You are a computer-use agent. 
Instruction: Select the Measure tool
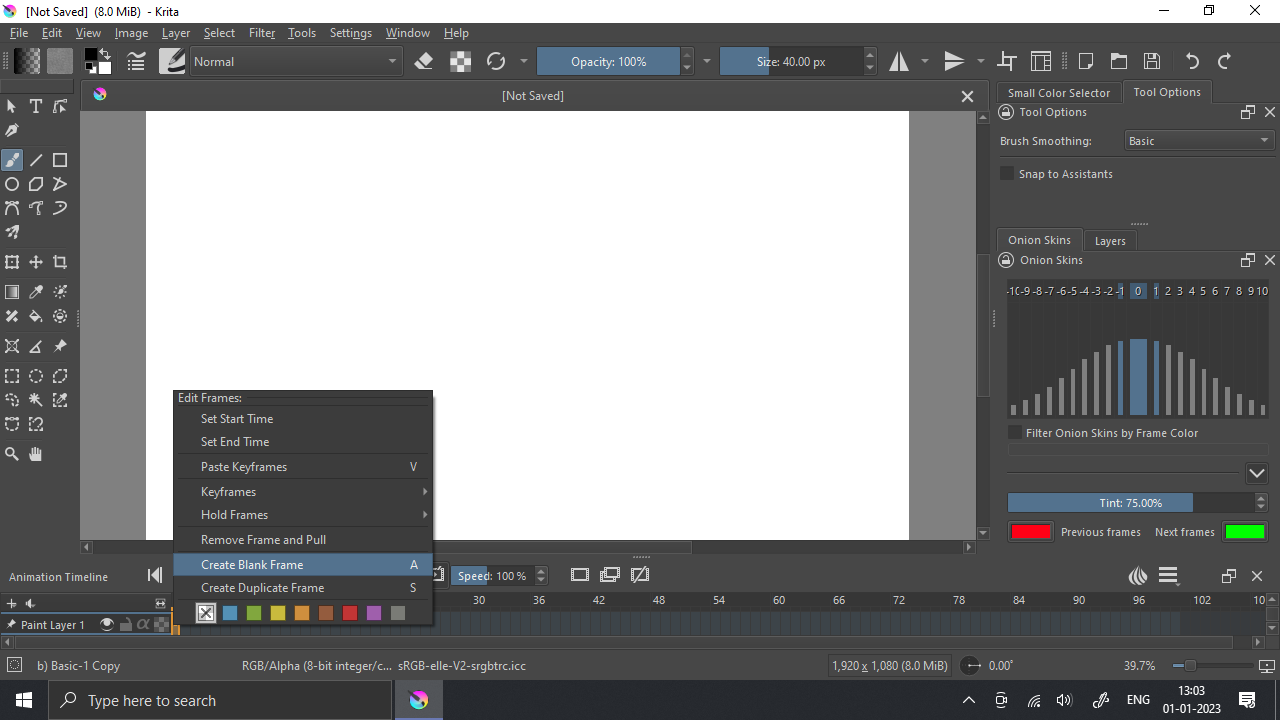36,346
